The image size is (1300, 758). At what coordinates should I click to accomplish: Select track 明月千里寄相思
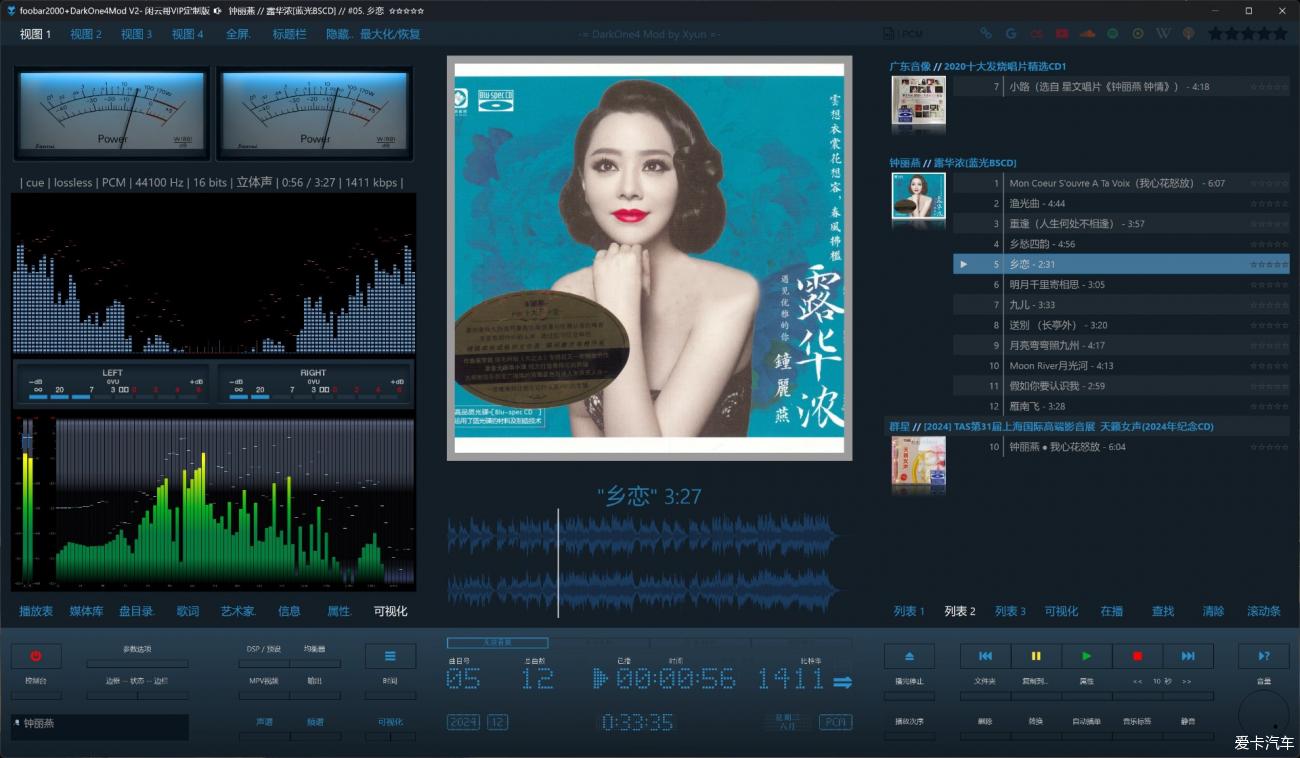coord(1120,285)
